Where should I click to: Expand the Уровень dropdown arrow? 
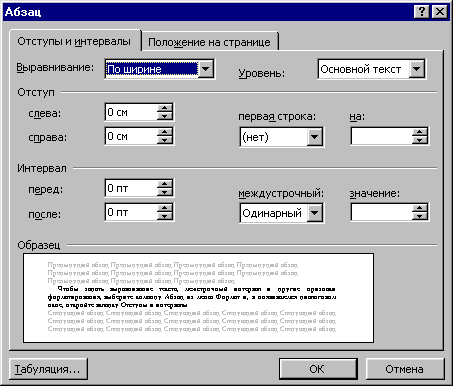(x=416, y=69)
